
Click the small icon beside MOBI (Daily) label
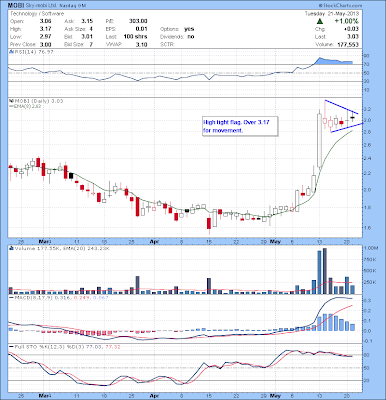pyautogui.click(x=11, y=101)
